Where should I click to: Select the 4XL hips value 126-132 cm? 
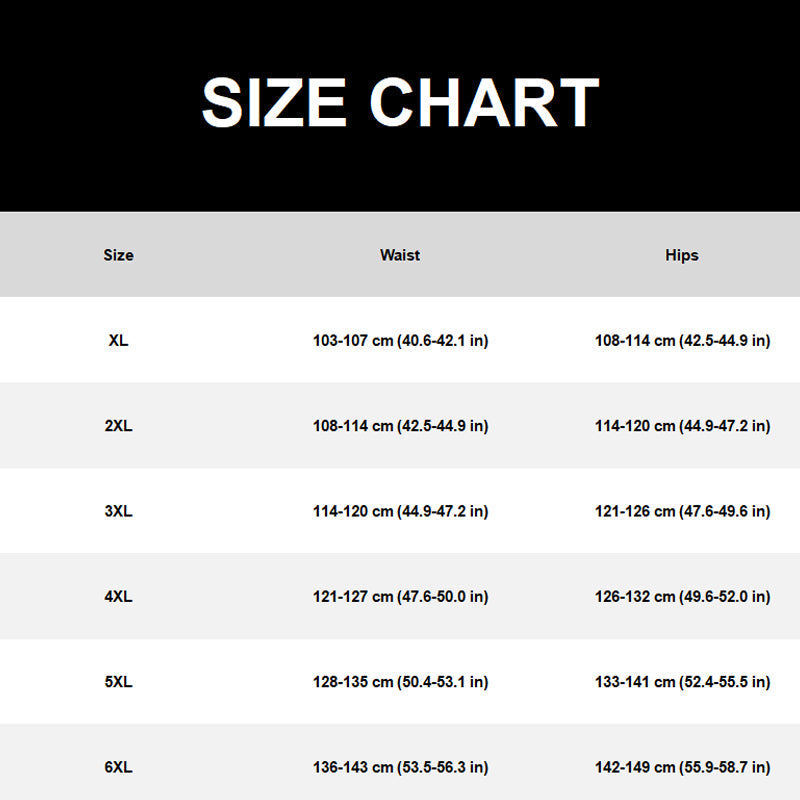point(683,596)
